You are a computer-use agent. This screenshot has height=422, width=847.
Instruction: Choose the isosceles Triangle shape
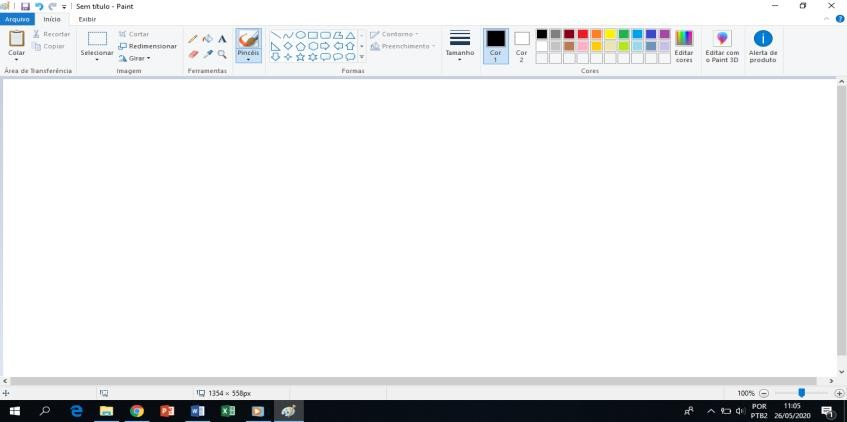point(350,35)
